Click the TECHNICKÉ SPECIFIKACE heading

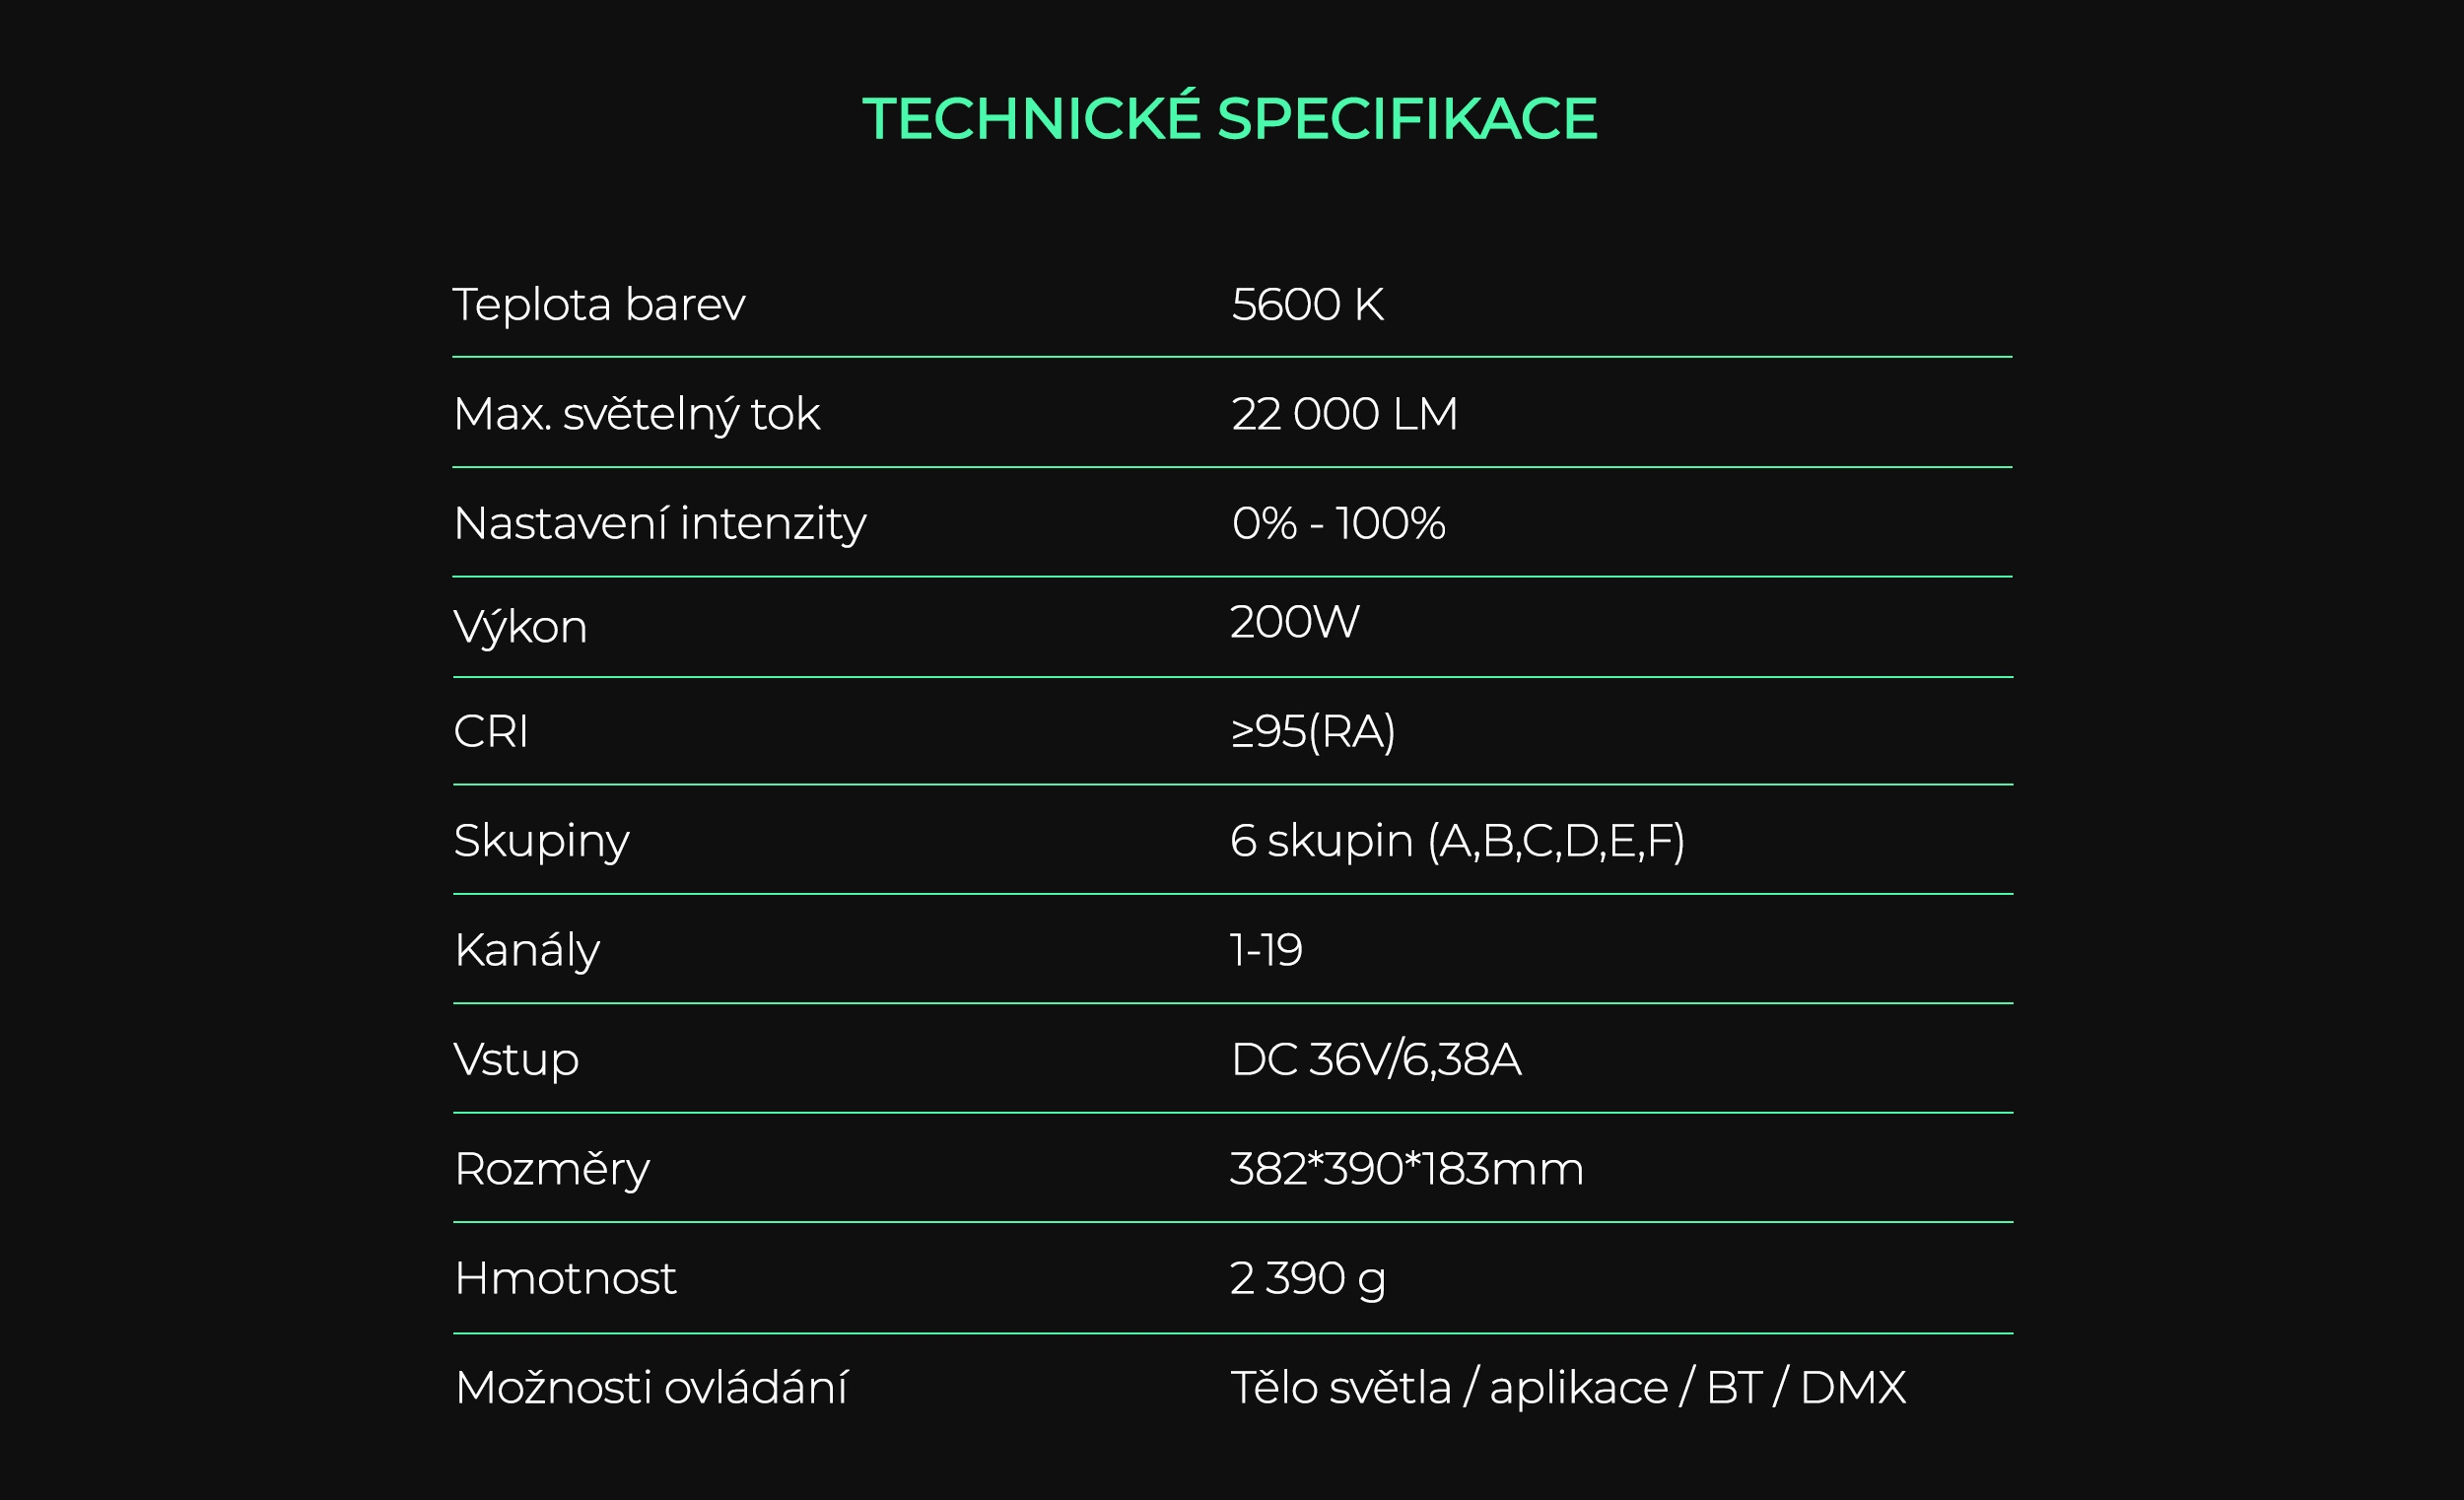point(1230,117)
